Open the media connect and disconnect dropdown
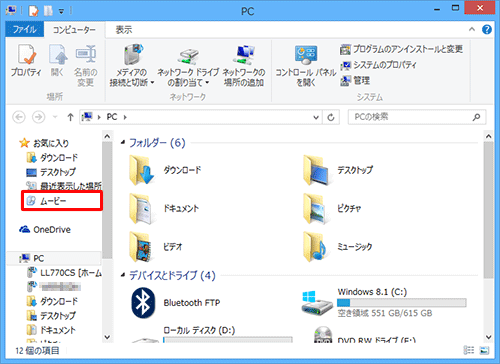Screen dimensions: 500x364 click(x=152, y=82)
